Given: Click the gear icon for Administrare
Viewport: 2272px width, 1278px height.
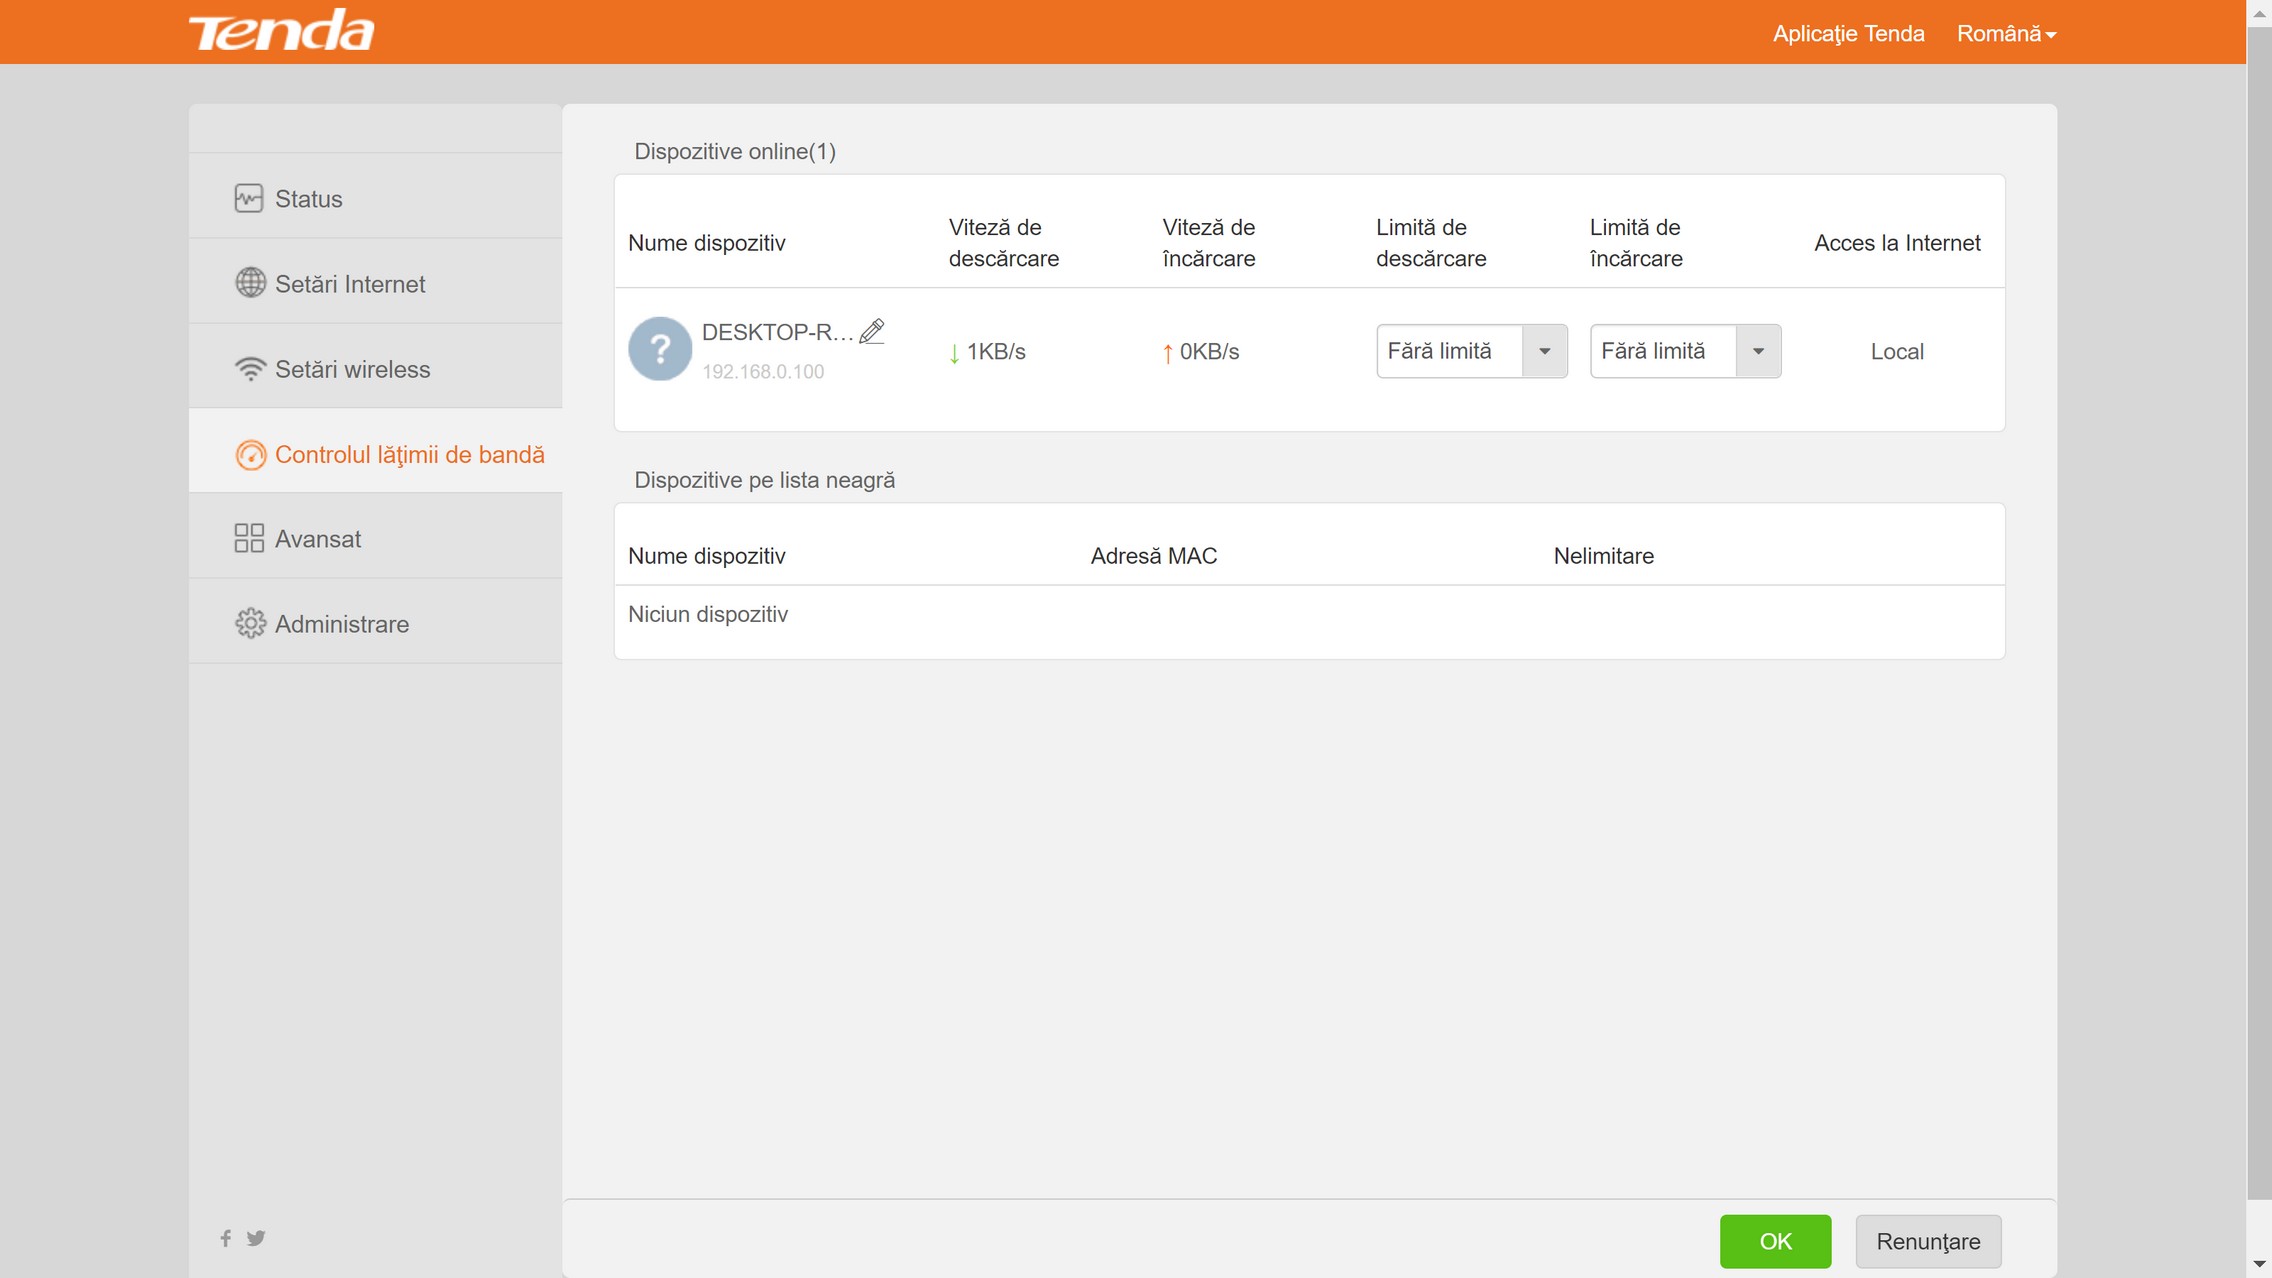Looking at the screenshot, I should pos(250,623).
